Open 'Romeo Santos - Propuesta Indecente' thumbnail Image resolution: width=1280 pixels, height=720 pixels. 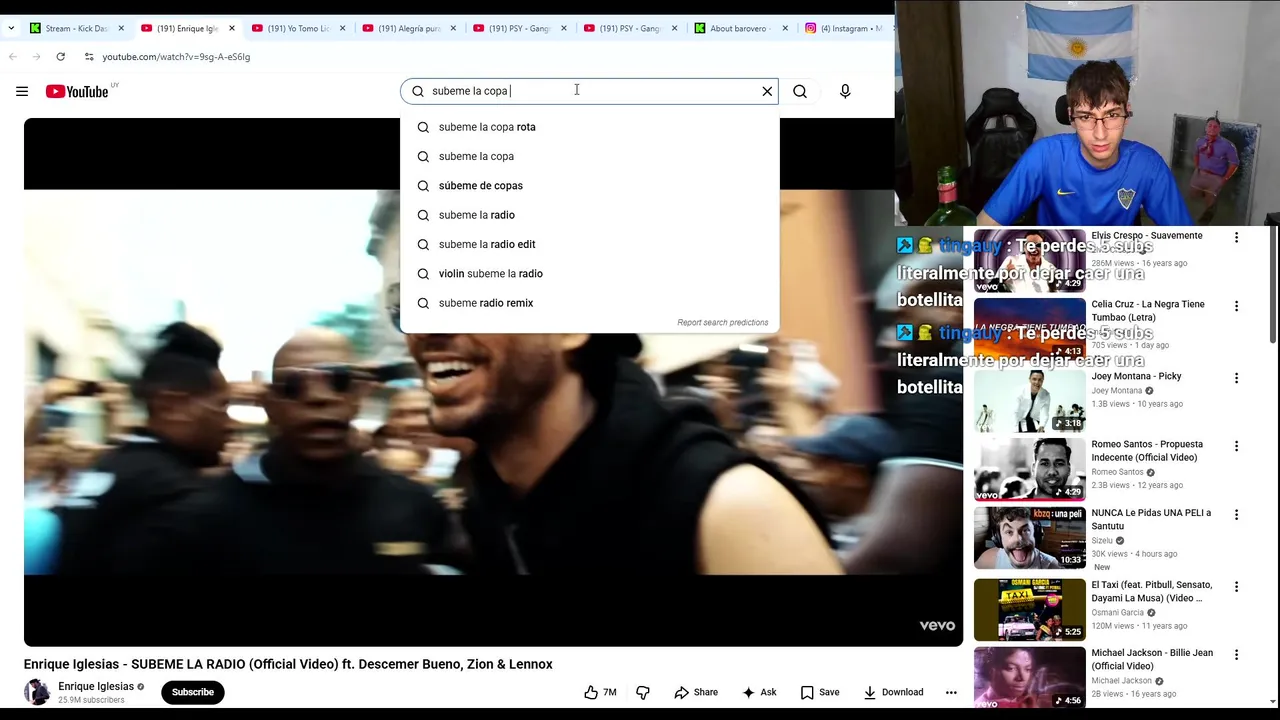[x=1030, y=469]
